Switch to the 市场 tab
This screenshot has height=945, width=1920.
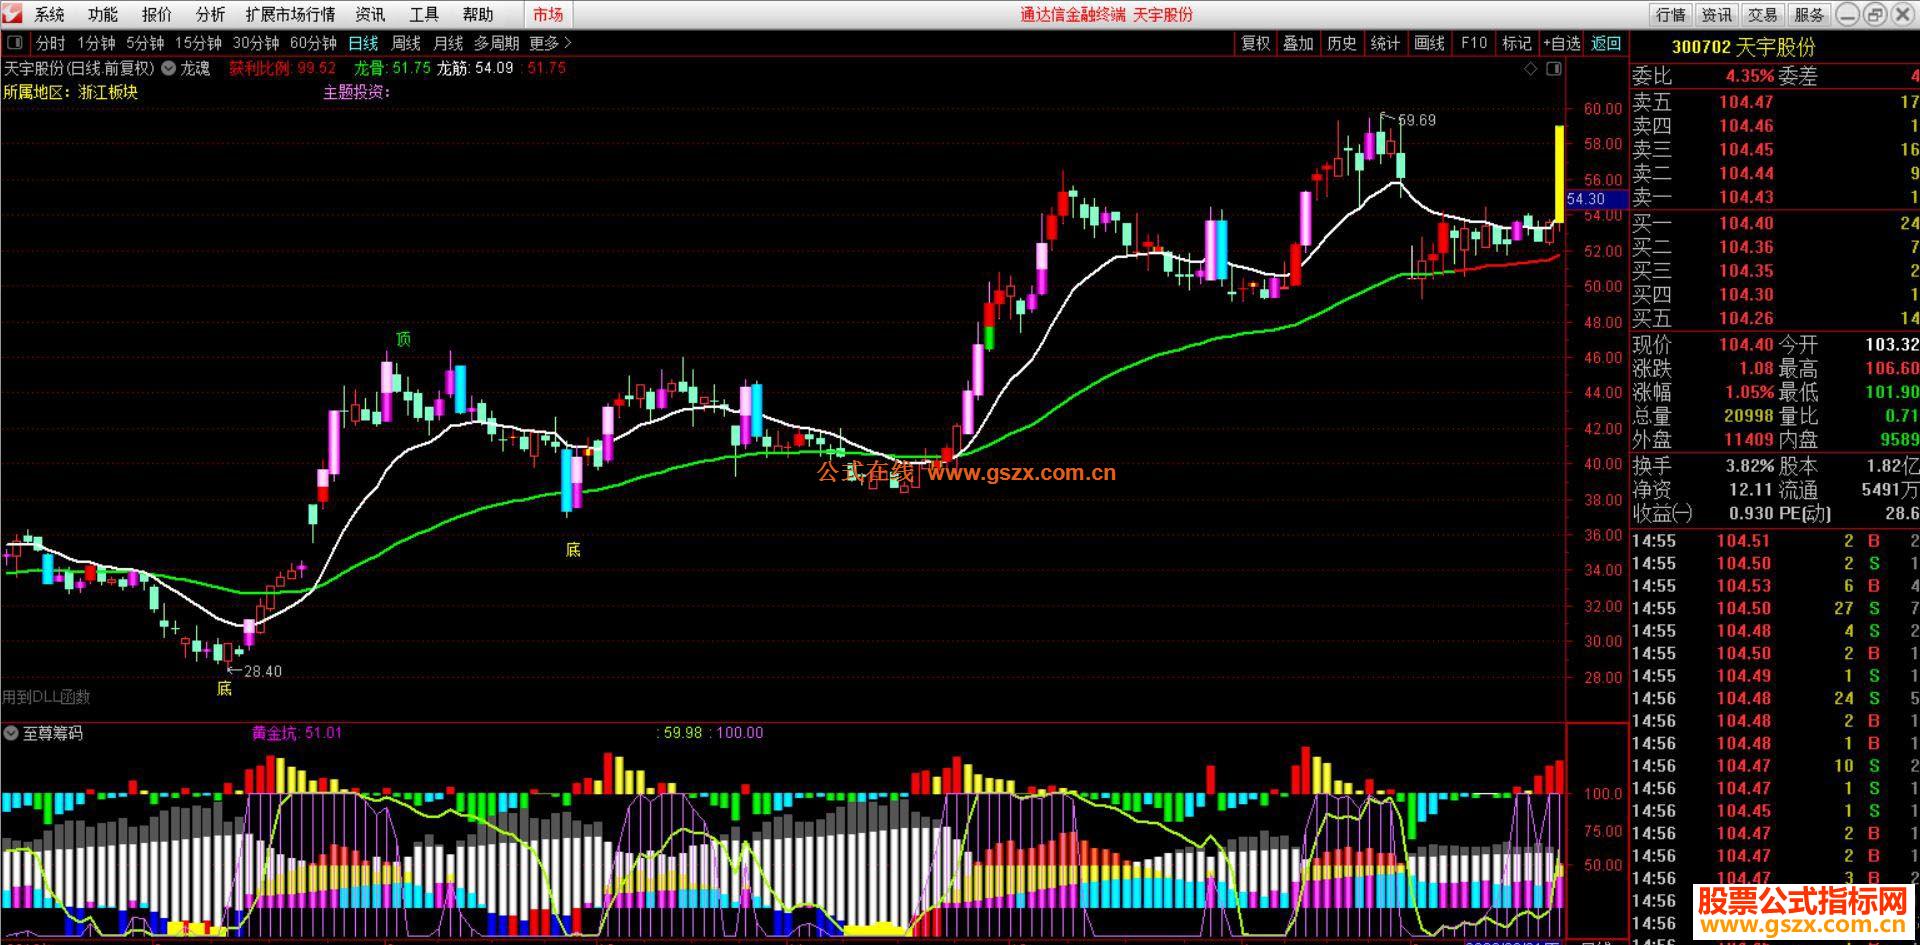[x=548, y=14]
